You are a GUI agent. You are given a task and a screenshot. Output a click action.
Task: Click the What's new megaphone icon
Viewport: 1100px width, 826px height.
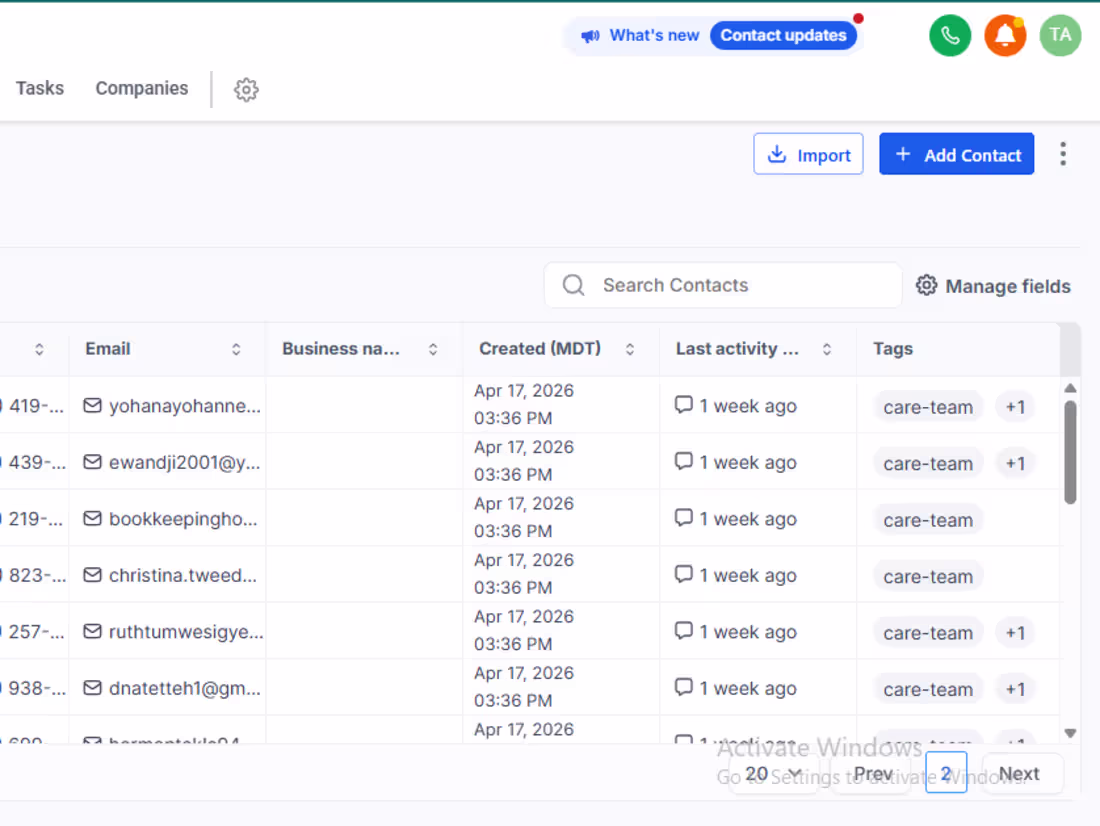tap(591, 36)
